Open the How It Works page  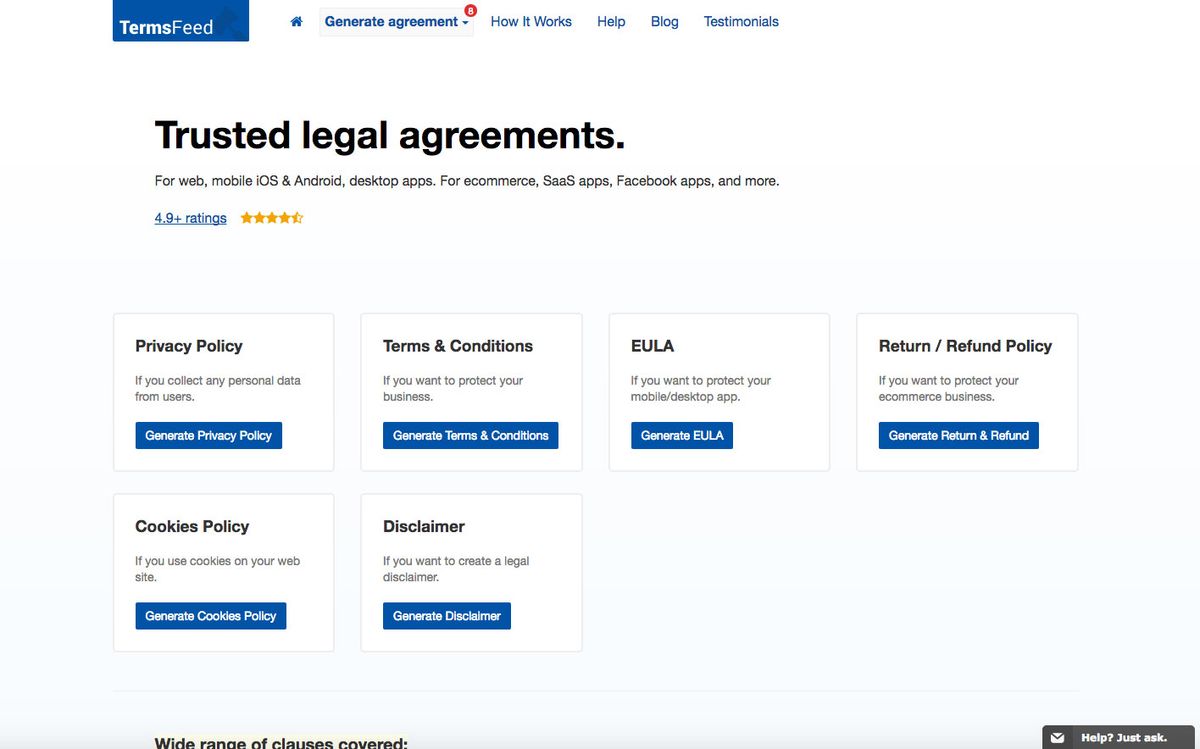(531, 21)
